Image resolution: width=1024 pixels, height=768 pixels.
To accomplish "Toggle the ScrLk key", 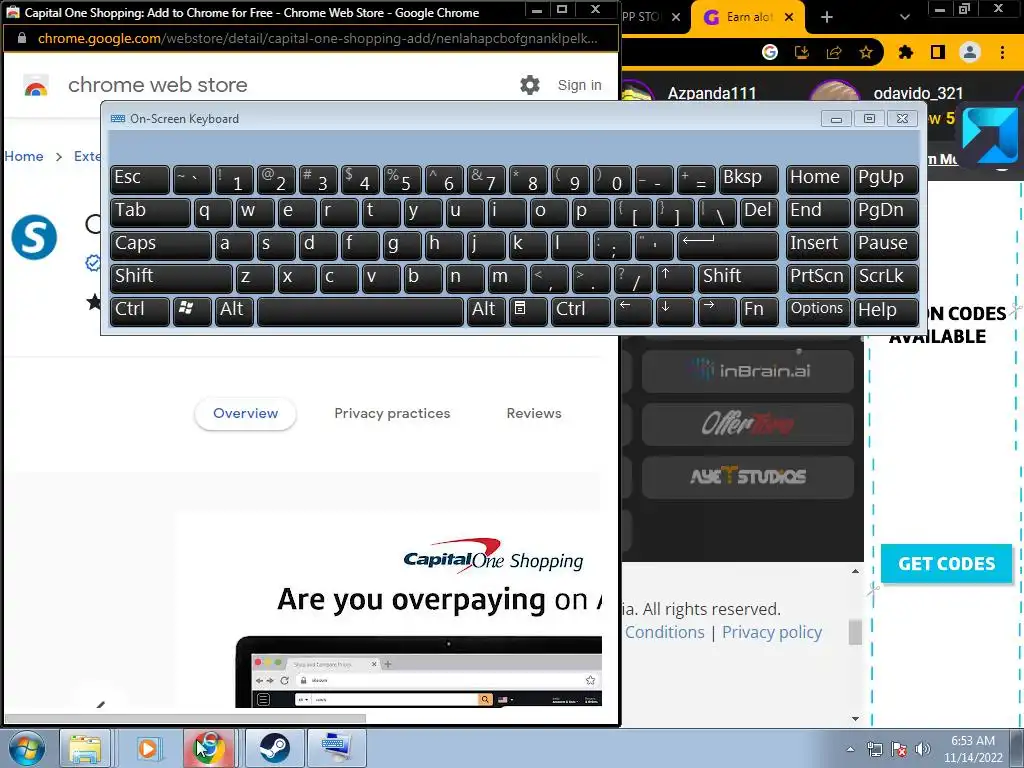I will pos(886,278).
